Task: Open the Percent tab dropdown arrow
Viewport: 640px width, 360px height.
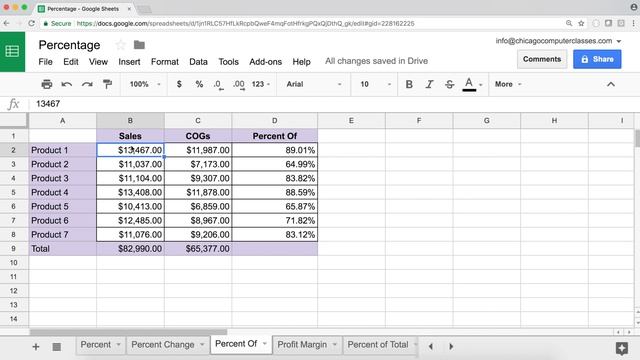Action: point(118,344)
